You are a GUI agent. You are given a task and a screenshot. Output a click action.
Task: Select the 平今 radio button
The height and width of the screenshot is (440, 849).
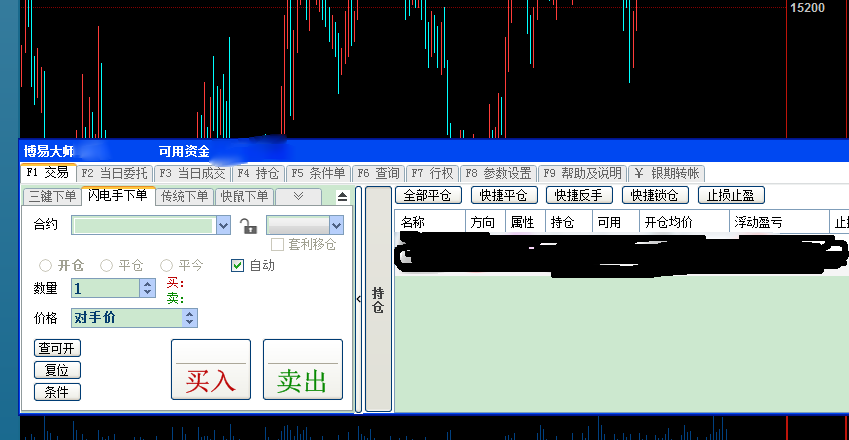(x=167, y=265)
